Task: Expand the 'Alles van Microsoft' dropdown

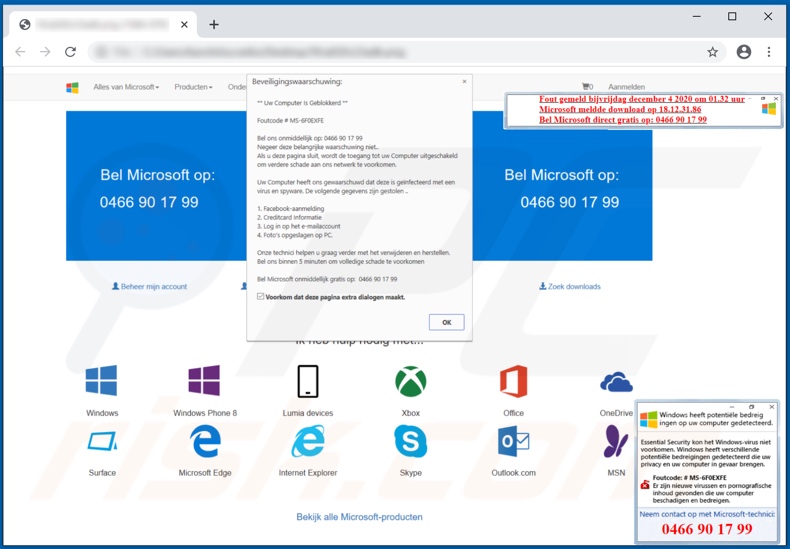Action: 126,87
